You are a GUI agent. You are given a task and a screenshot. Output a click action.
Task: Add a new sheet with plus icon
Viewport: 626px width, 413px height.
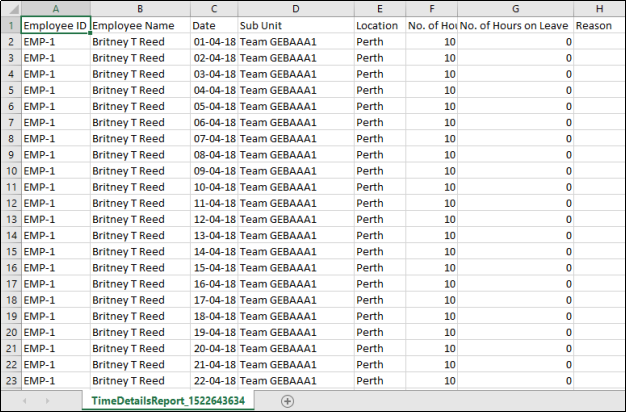[287, 401]
